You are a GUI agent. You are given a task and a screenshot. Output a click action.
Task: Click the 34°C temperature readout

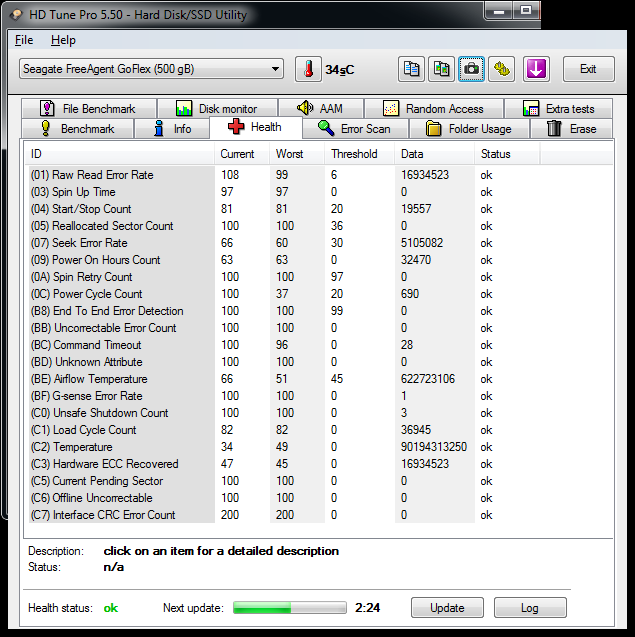pos(340,70)
